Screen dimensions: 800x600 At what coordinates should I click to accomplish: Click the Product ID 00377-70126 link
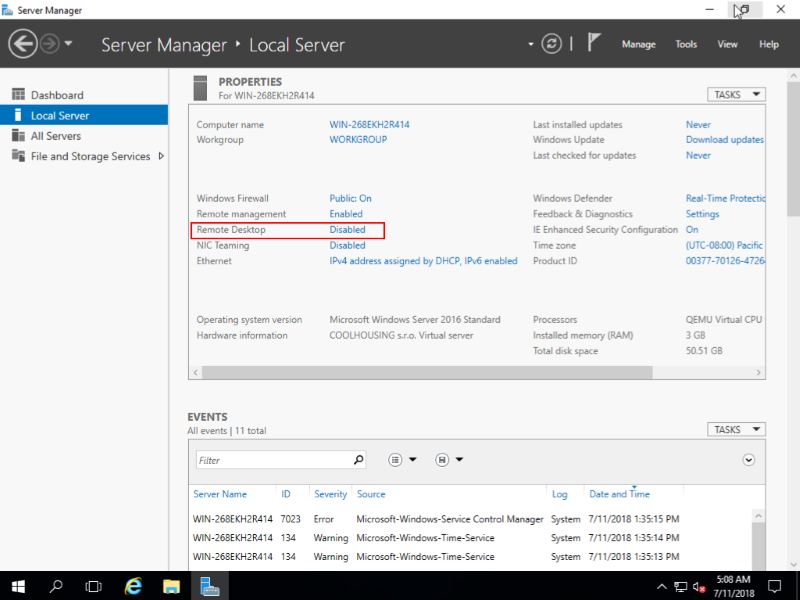pyautogui.click(x=725, y=261)
